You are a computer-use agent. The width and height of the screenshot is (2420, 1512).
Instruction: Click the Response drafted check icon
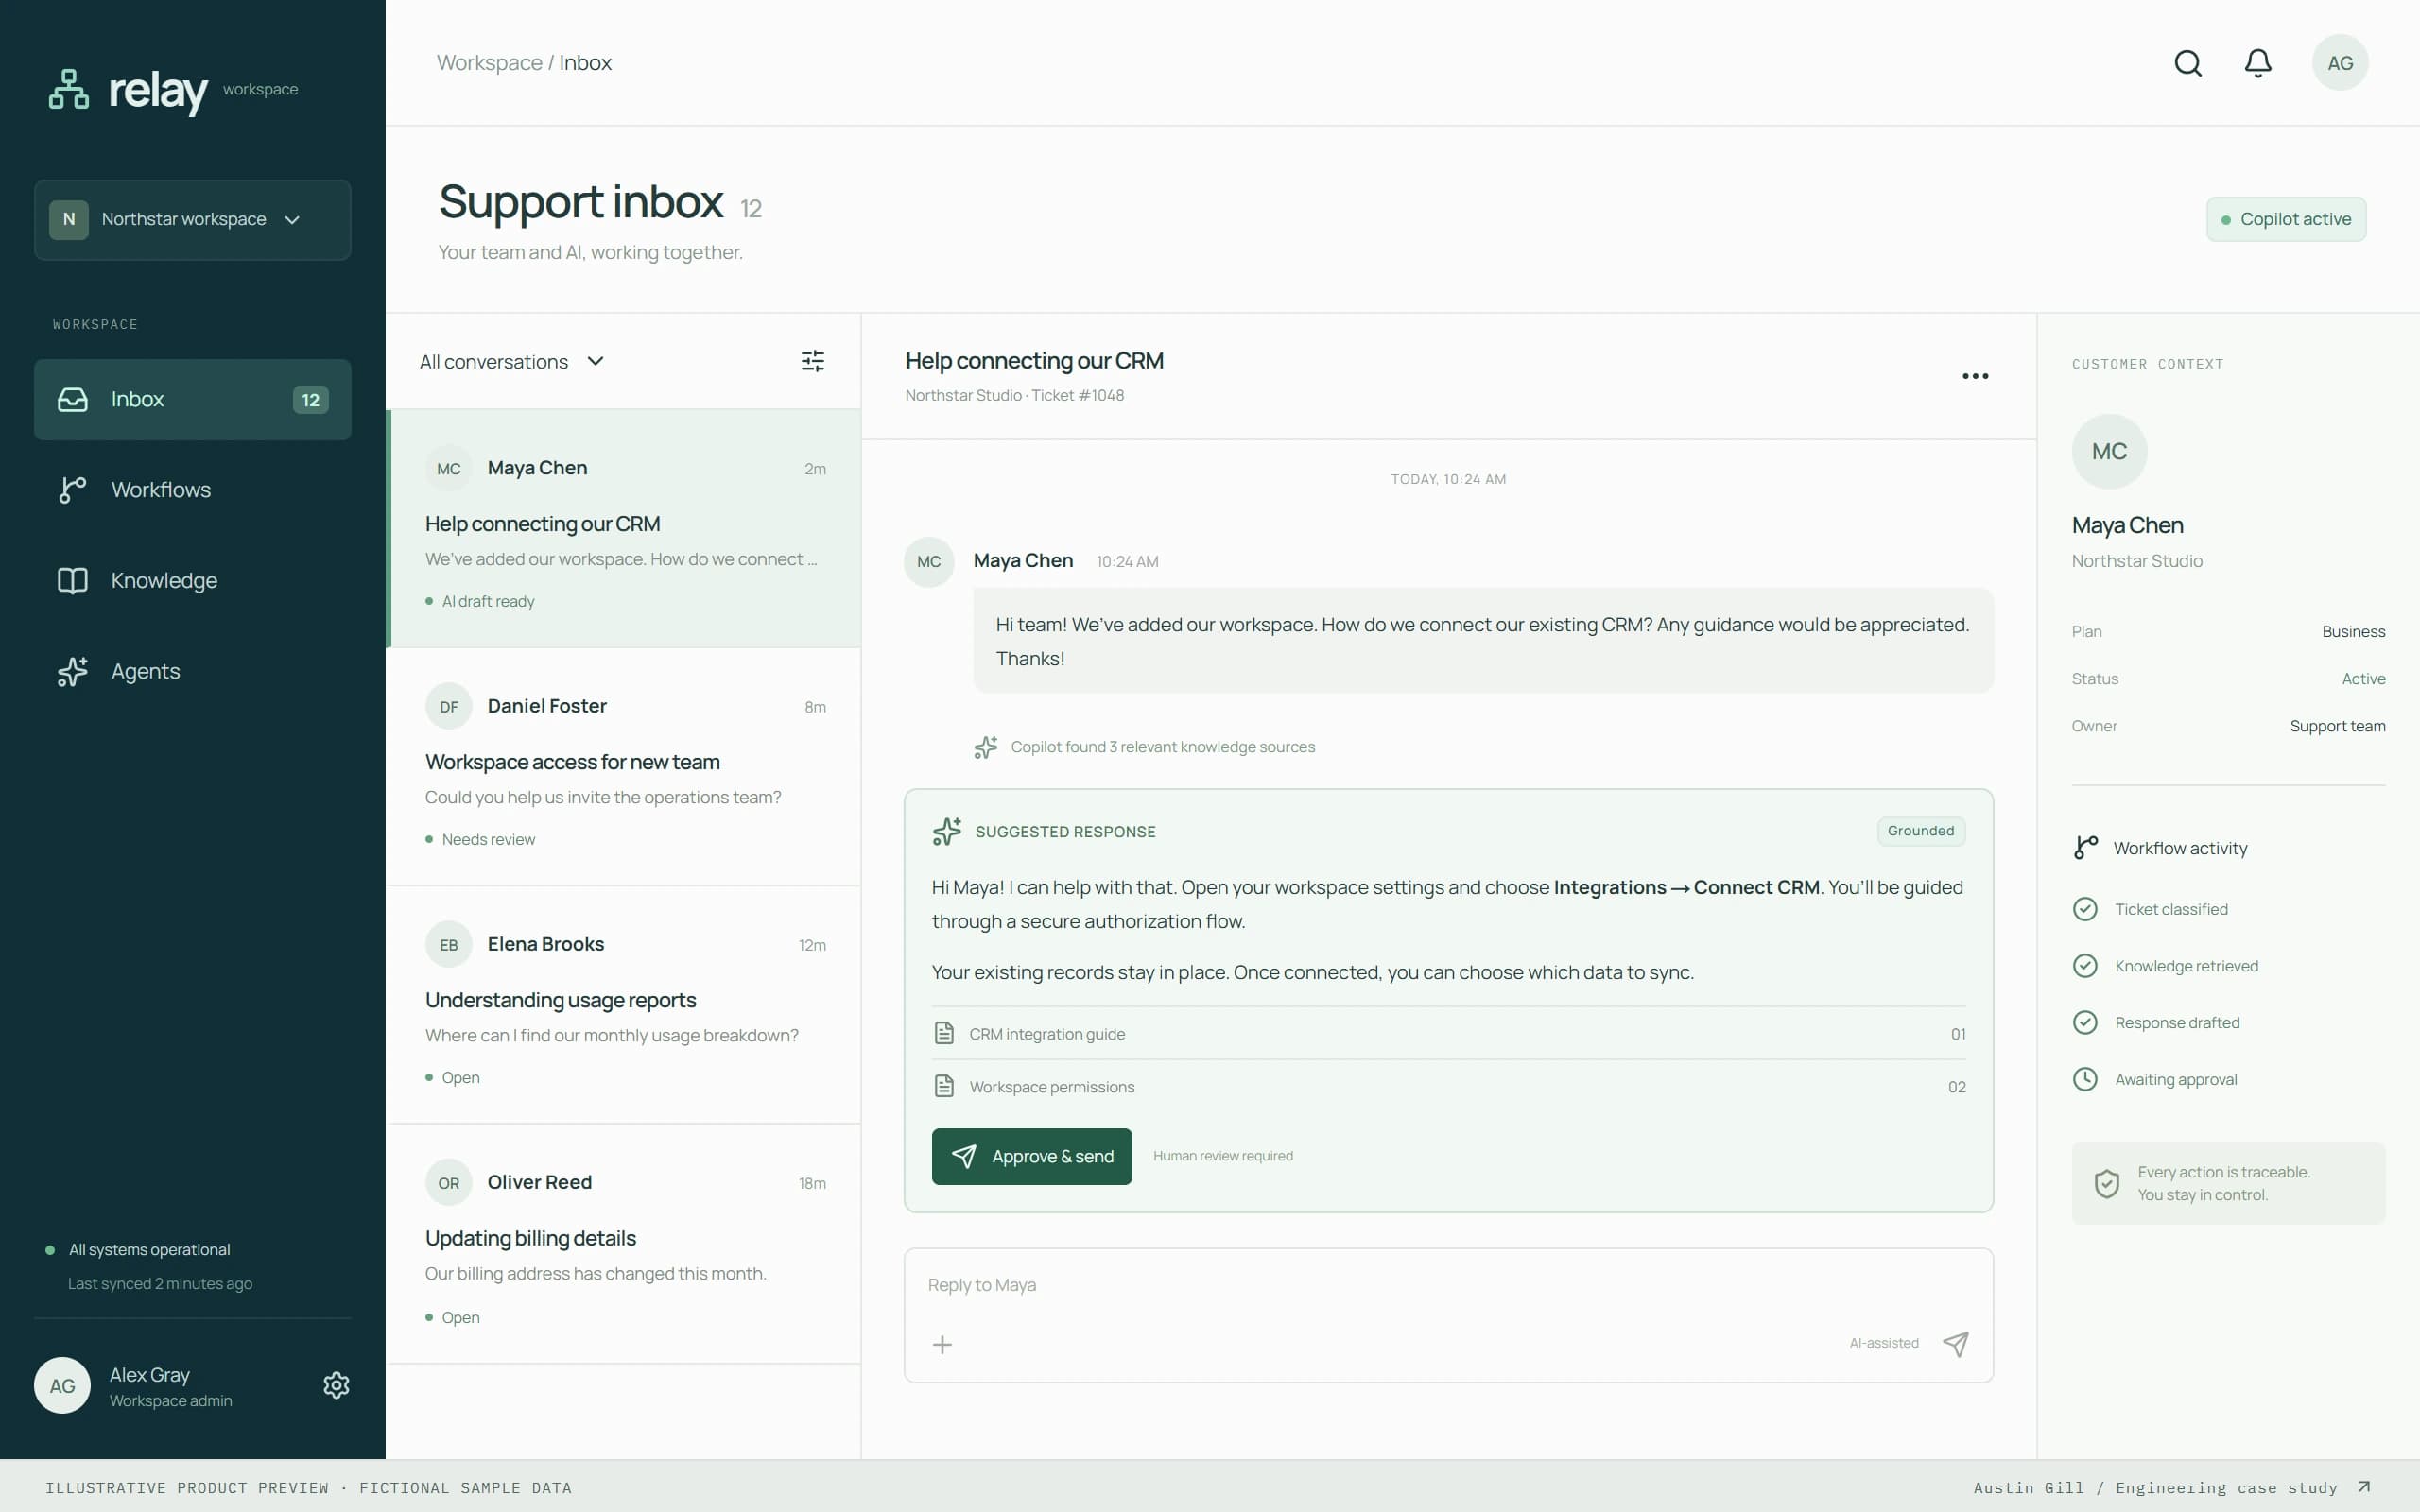[2085, 1022]
